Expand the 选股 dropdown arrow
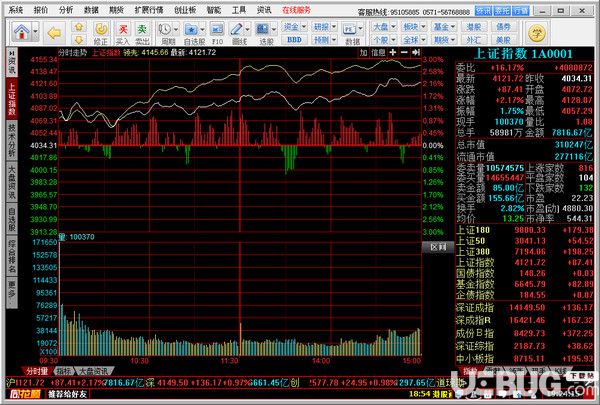Viewport: 600px width, 405px height. click(x=274, y=29)
